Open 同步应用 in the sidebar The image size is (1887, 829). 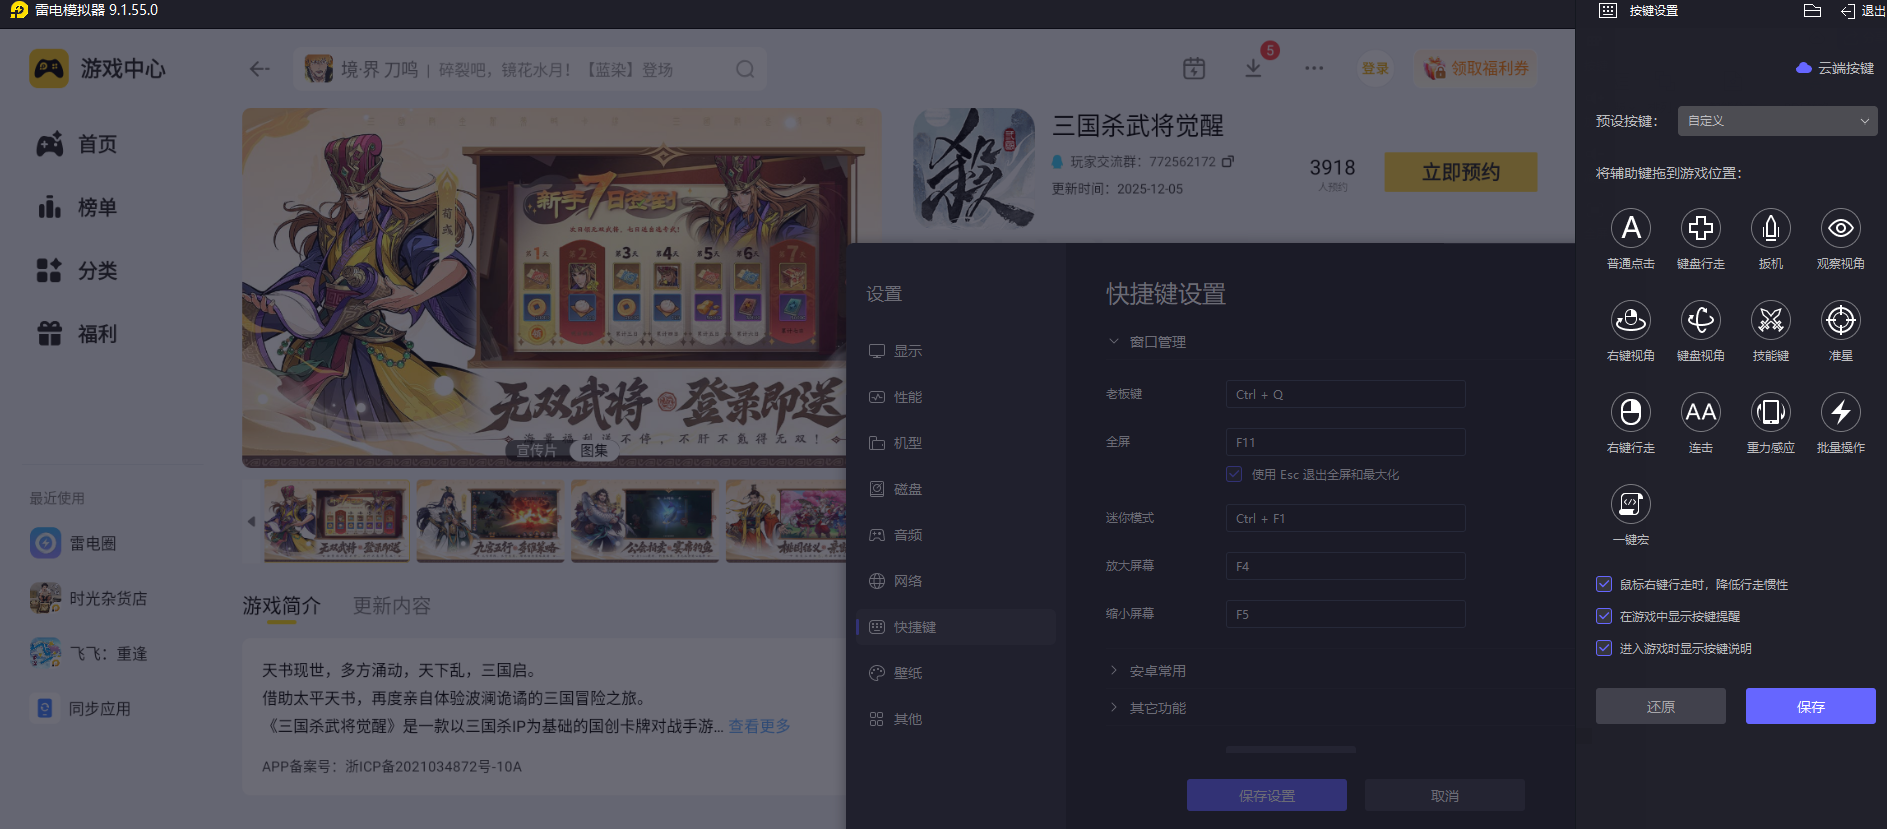click(x=80, y=708)
